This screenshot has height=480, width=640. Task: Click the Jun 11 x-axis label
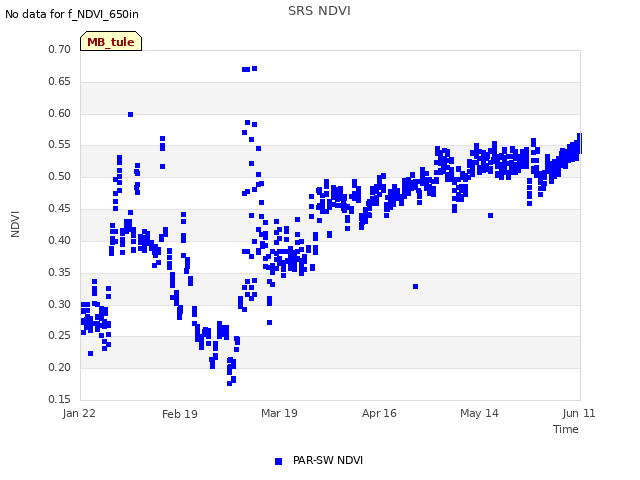(x=579, y=413)
